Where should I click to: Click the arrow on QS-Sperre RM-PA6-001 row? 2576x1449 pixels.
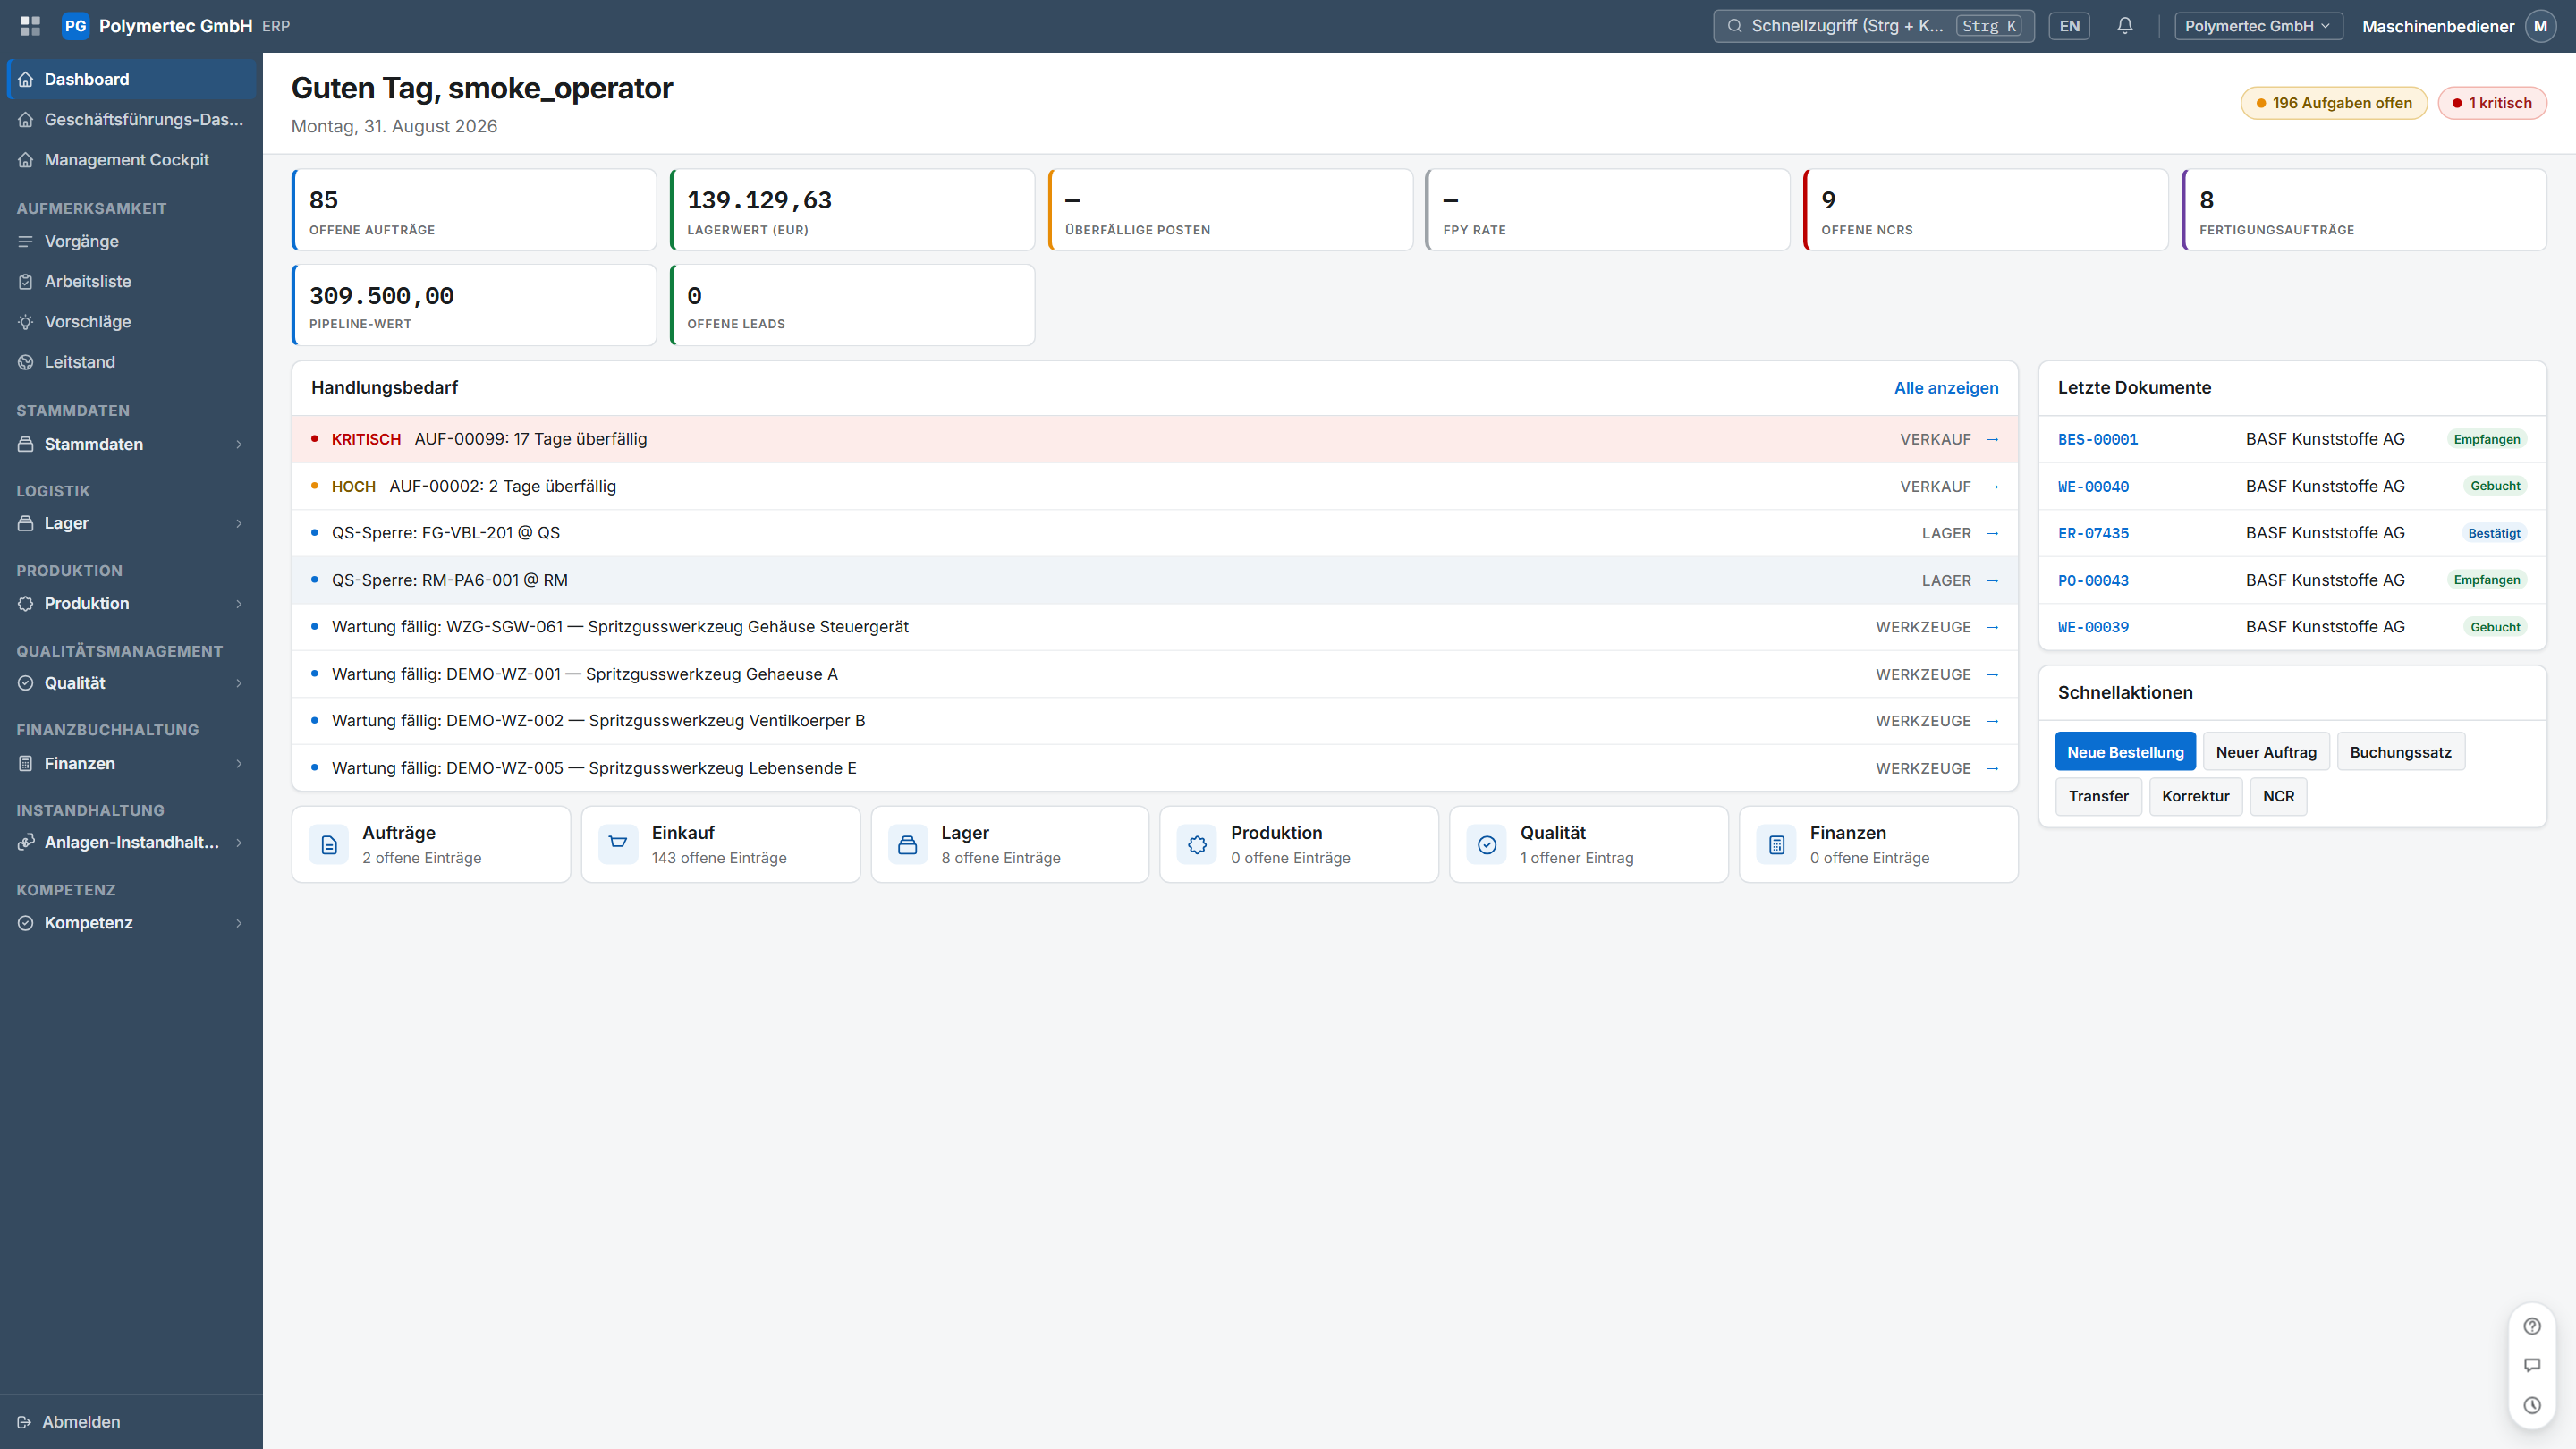[1992, 580]
